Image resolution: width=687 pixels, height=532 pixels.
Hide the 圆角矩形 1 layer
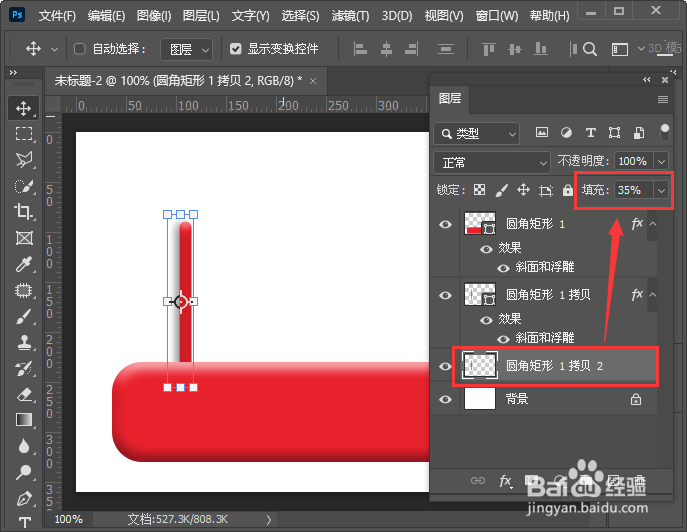pyautogui.click(x=446, y=224)
